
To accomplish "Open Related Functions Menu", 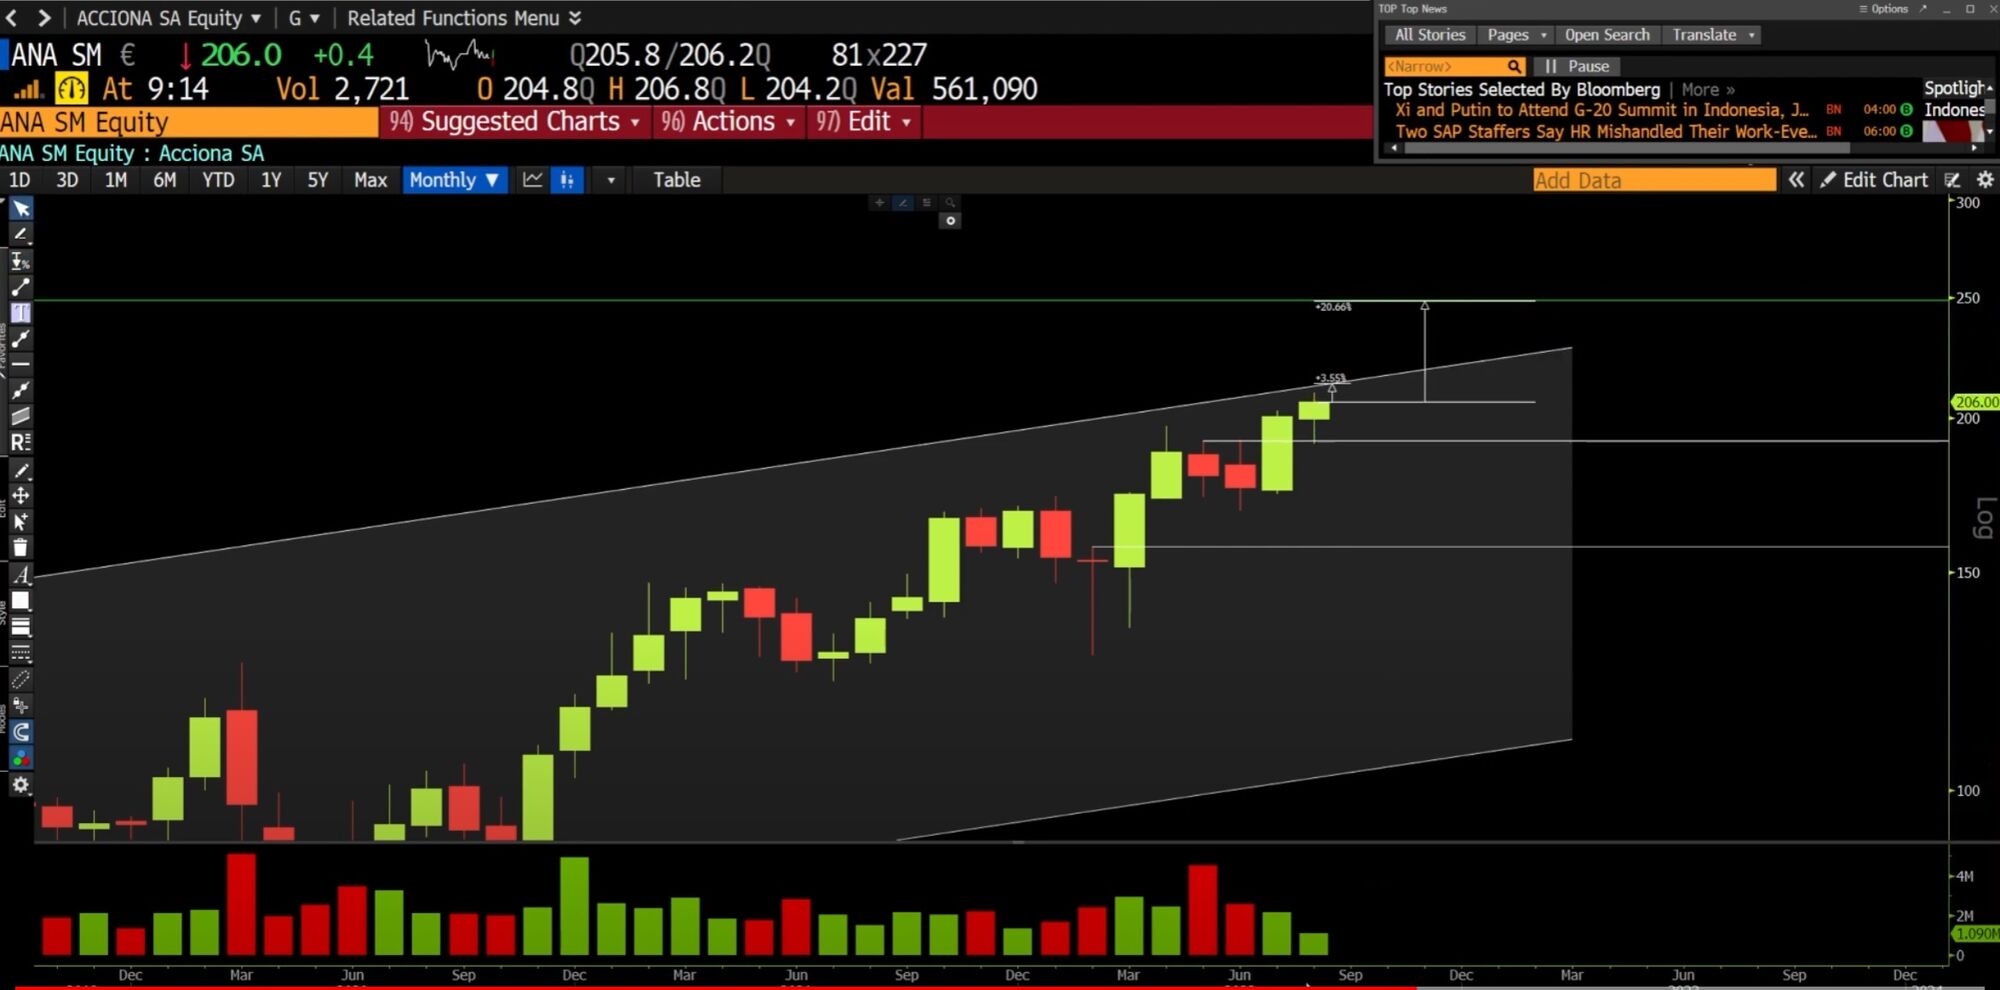I will click(464, 18).
